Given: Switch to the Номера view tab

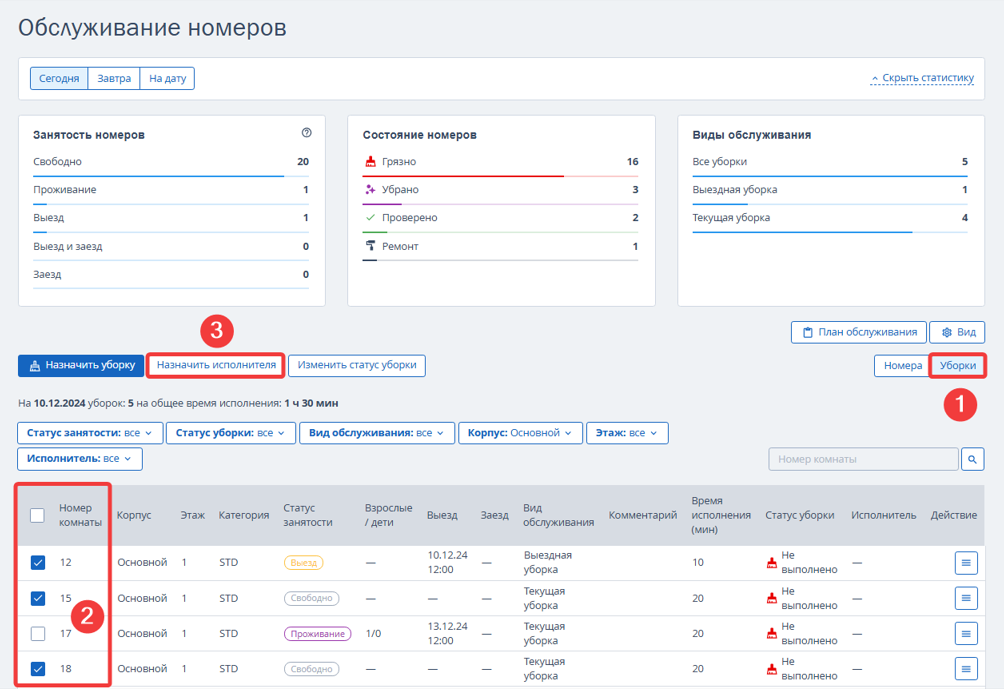Looking at the screenshot, I should point(902,366).
